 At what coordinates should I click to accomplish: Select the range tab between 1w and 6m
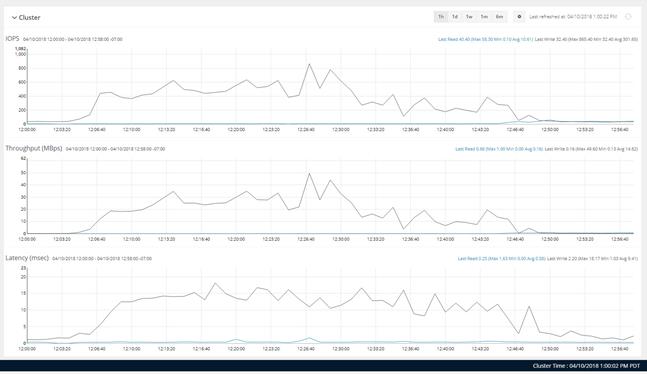(484, 17)
